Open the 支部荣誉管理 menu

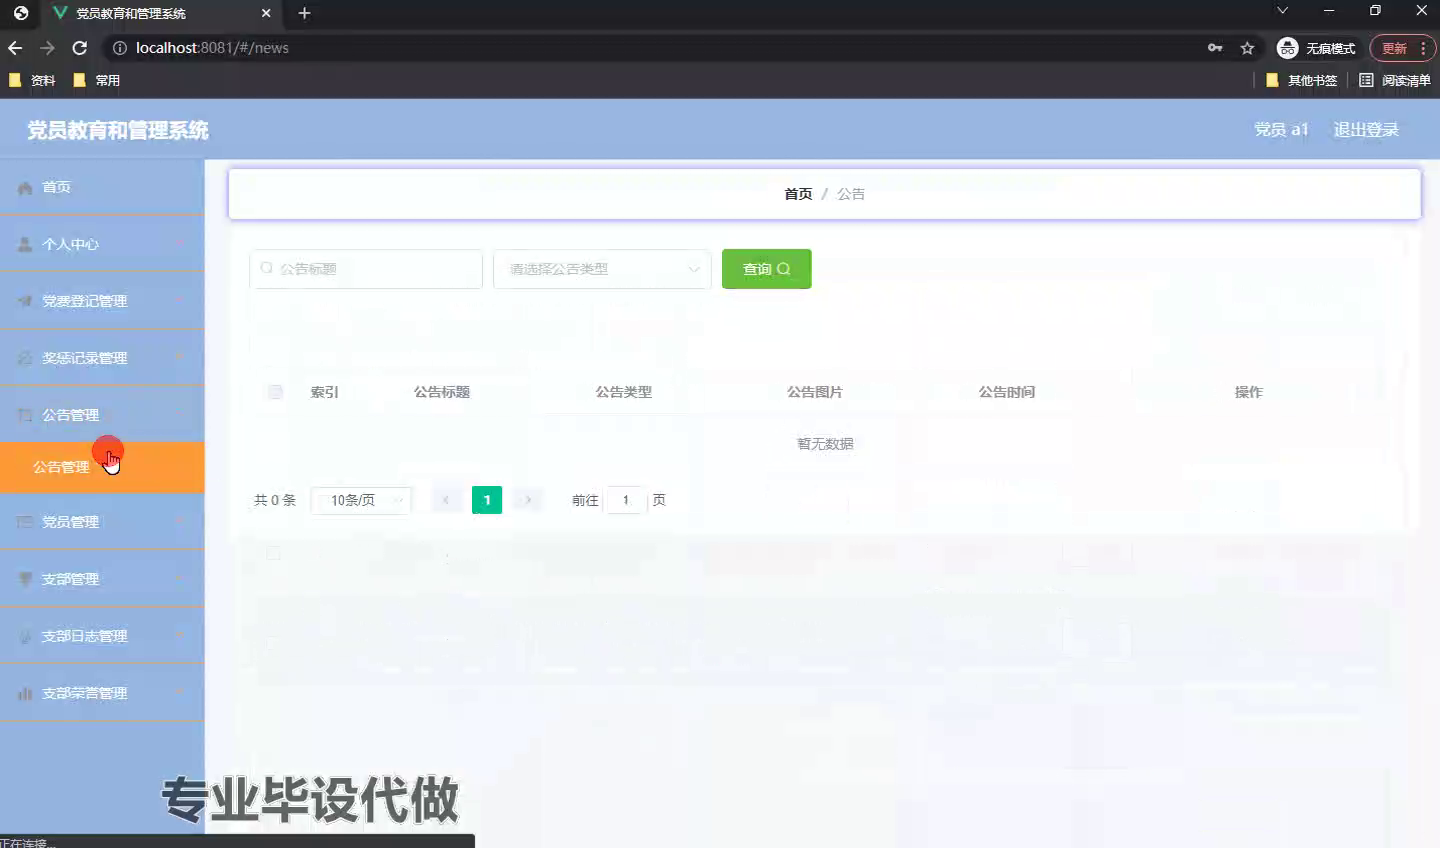coord(102,693)
